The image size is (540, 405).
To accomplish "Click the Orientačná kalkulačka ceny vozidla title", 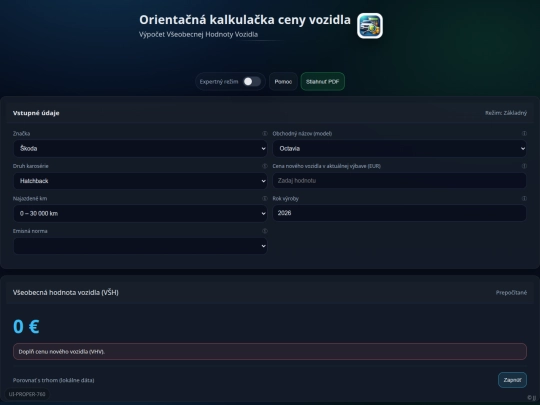I will [245, 20].
